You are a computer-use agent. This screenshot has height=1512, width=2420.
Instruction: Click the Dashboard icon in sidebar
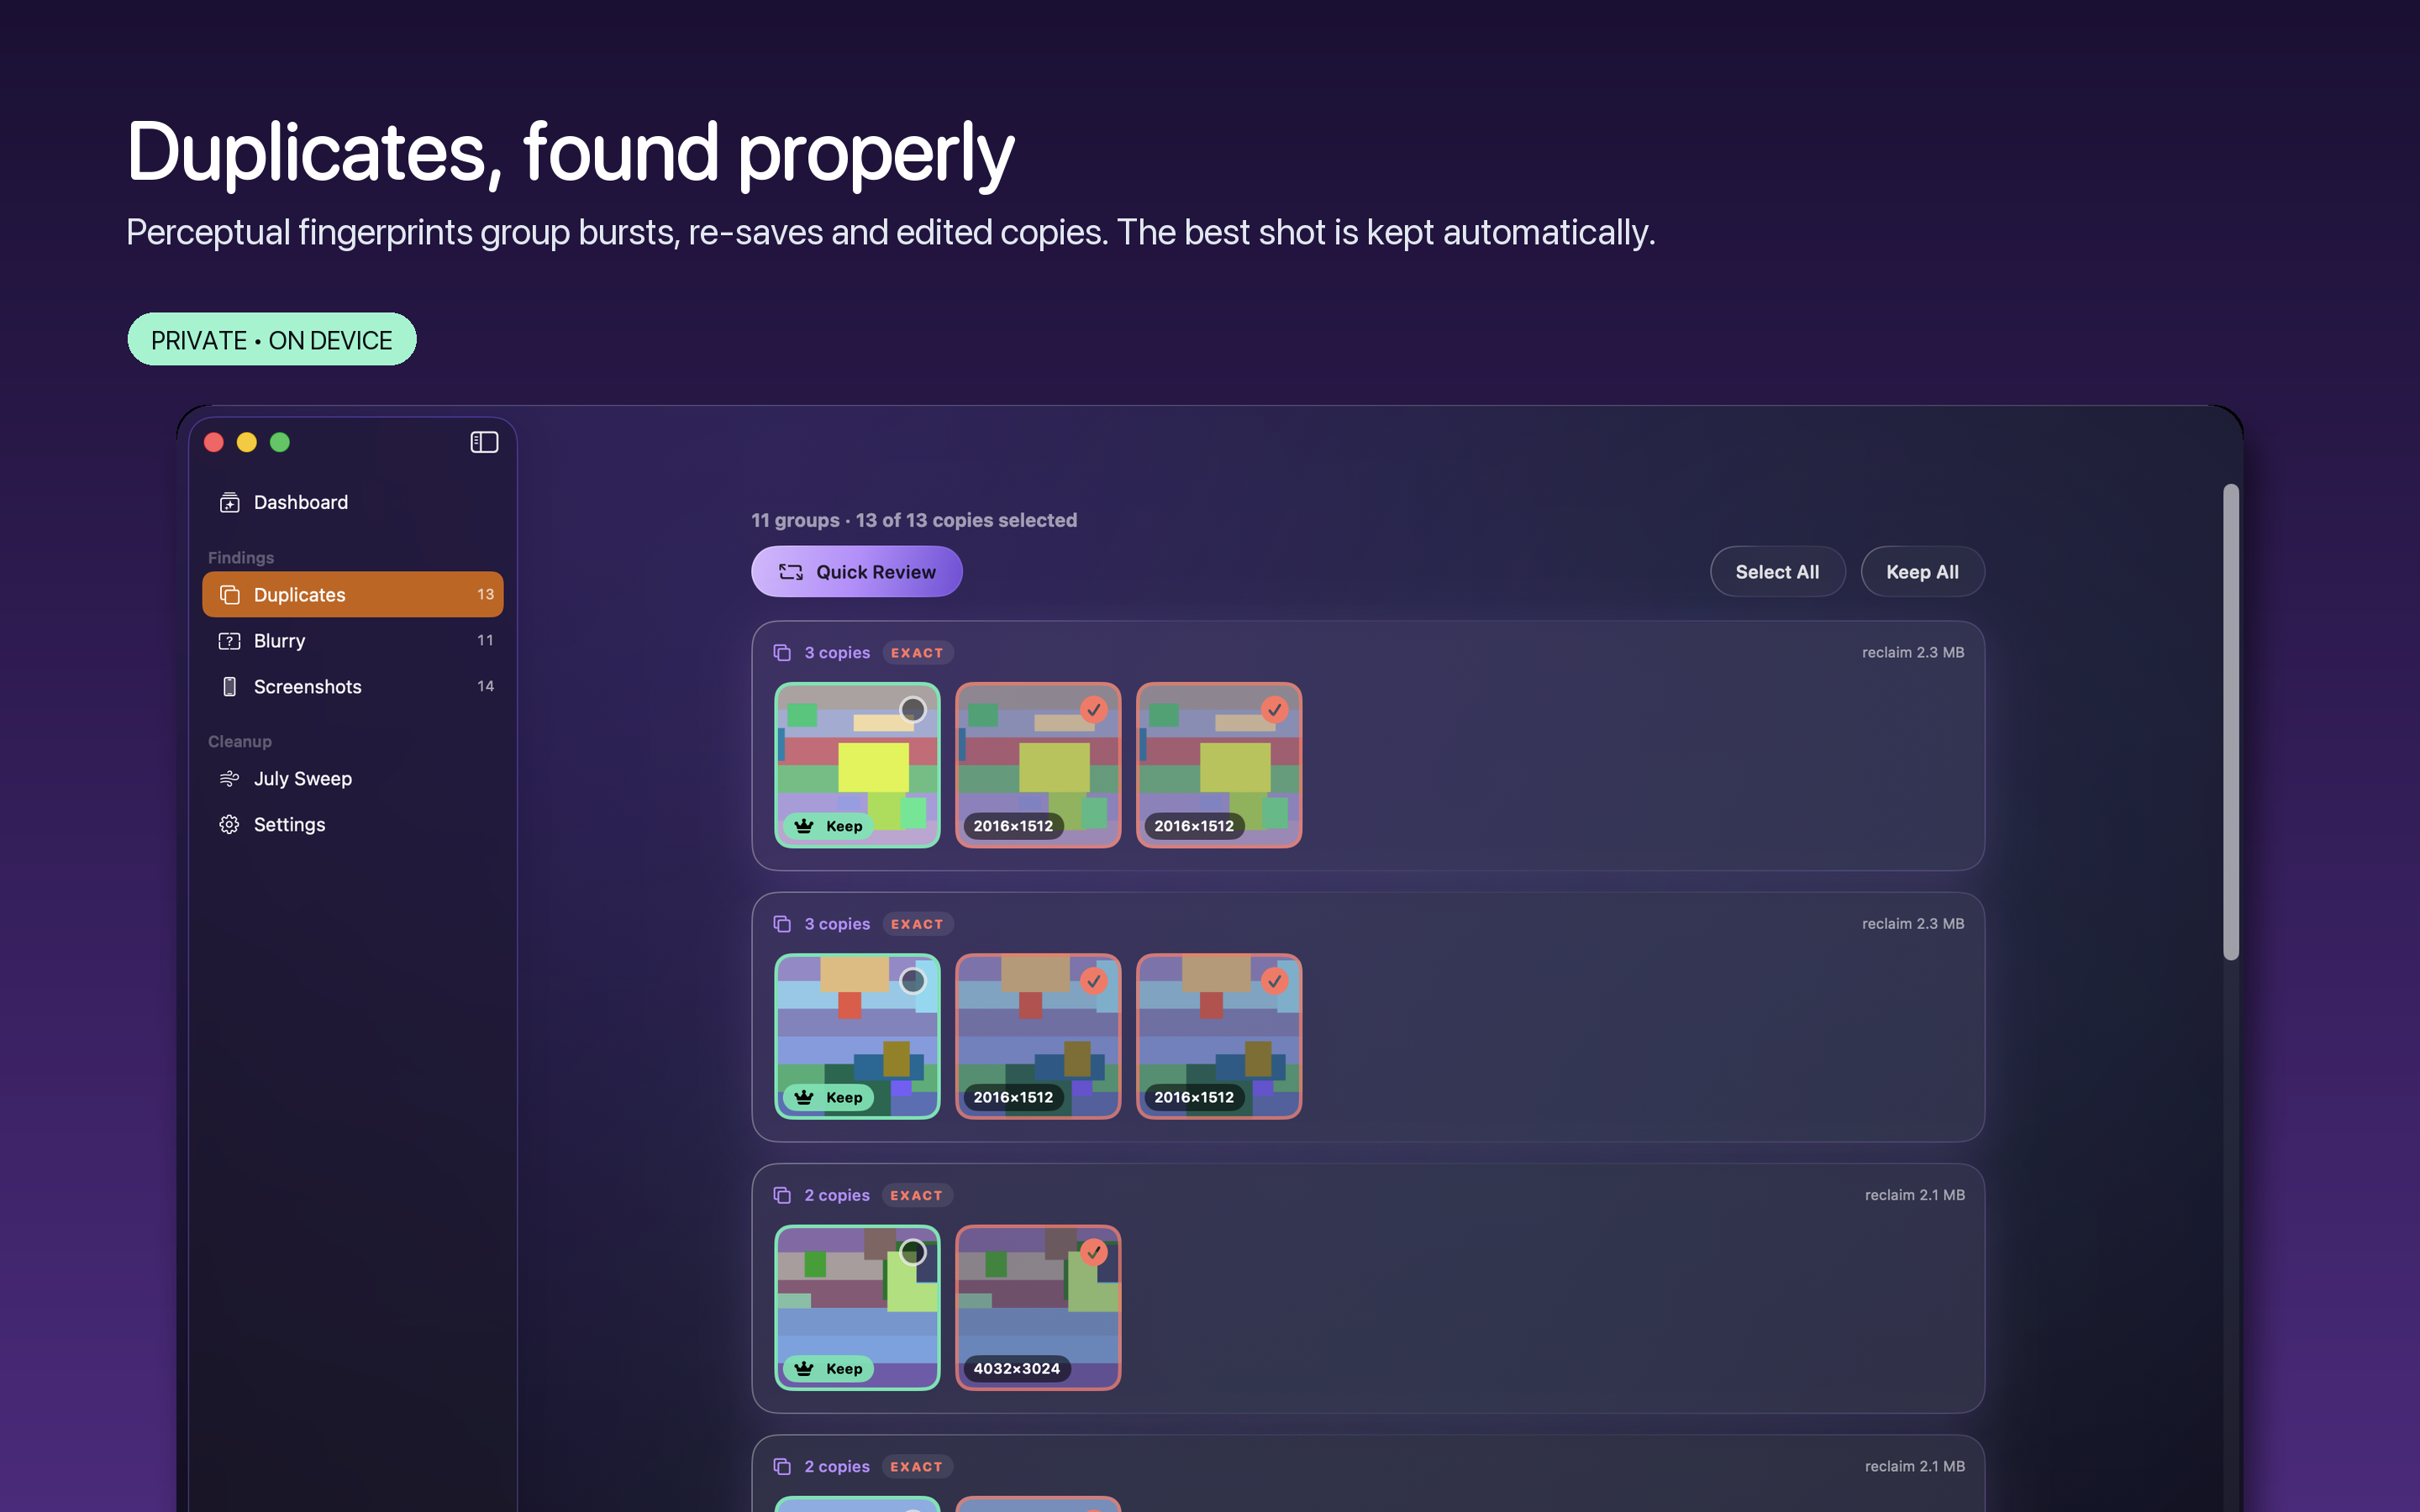pyautogui.click(x=229, y=502)
